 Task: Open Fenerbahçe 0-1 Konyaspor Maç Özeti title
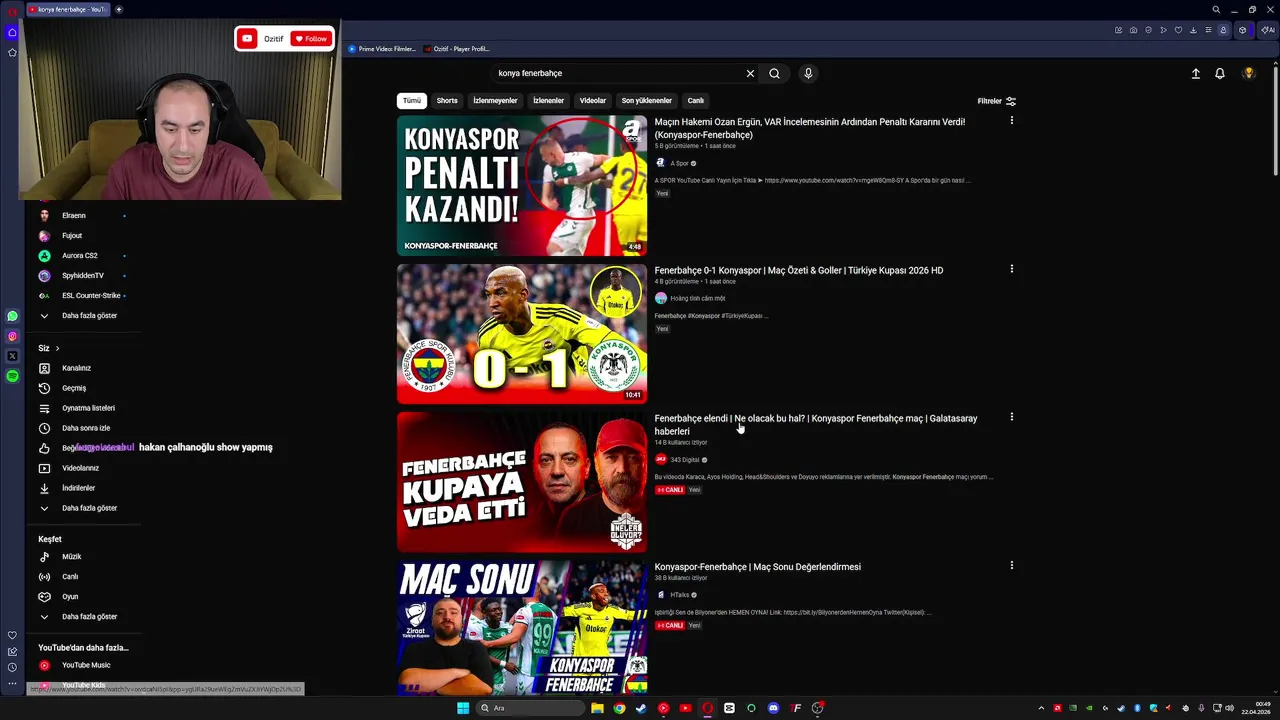click(799, 270)
